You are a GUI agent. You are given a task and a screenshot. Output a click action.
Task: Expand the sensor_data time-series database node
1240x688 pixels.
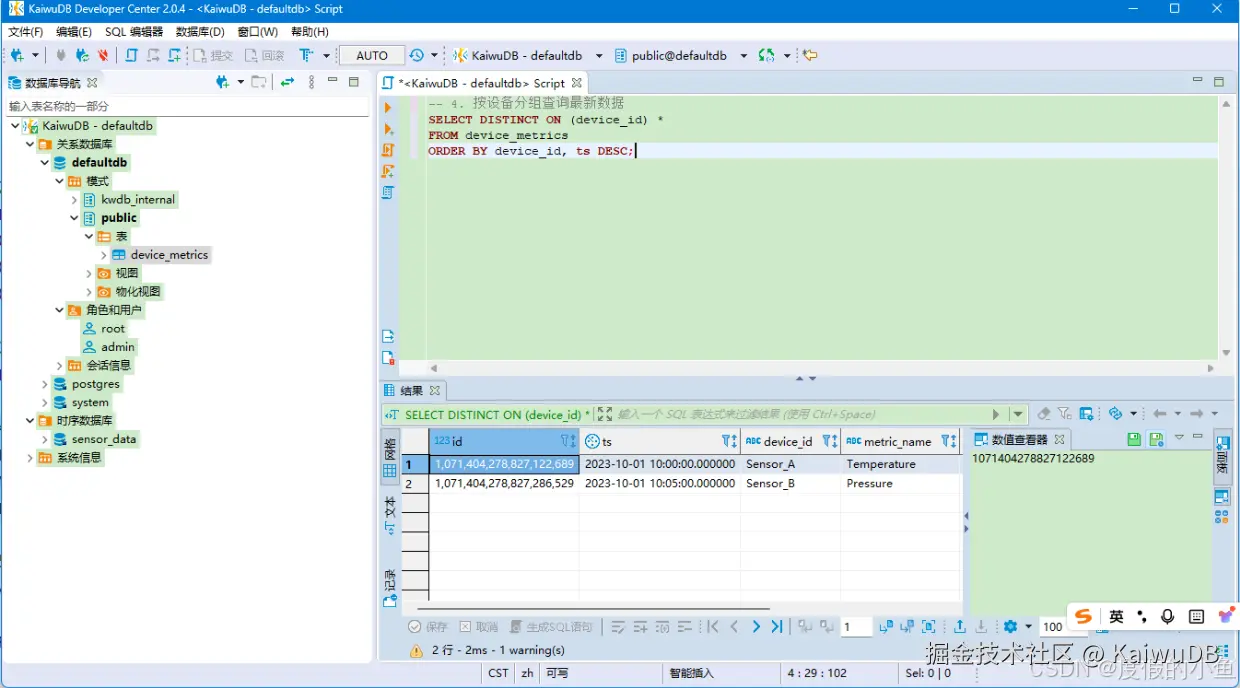tap(45, 439)
